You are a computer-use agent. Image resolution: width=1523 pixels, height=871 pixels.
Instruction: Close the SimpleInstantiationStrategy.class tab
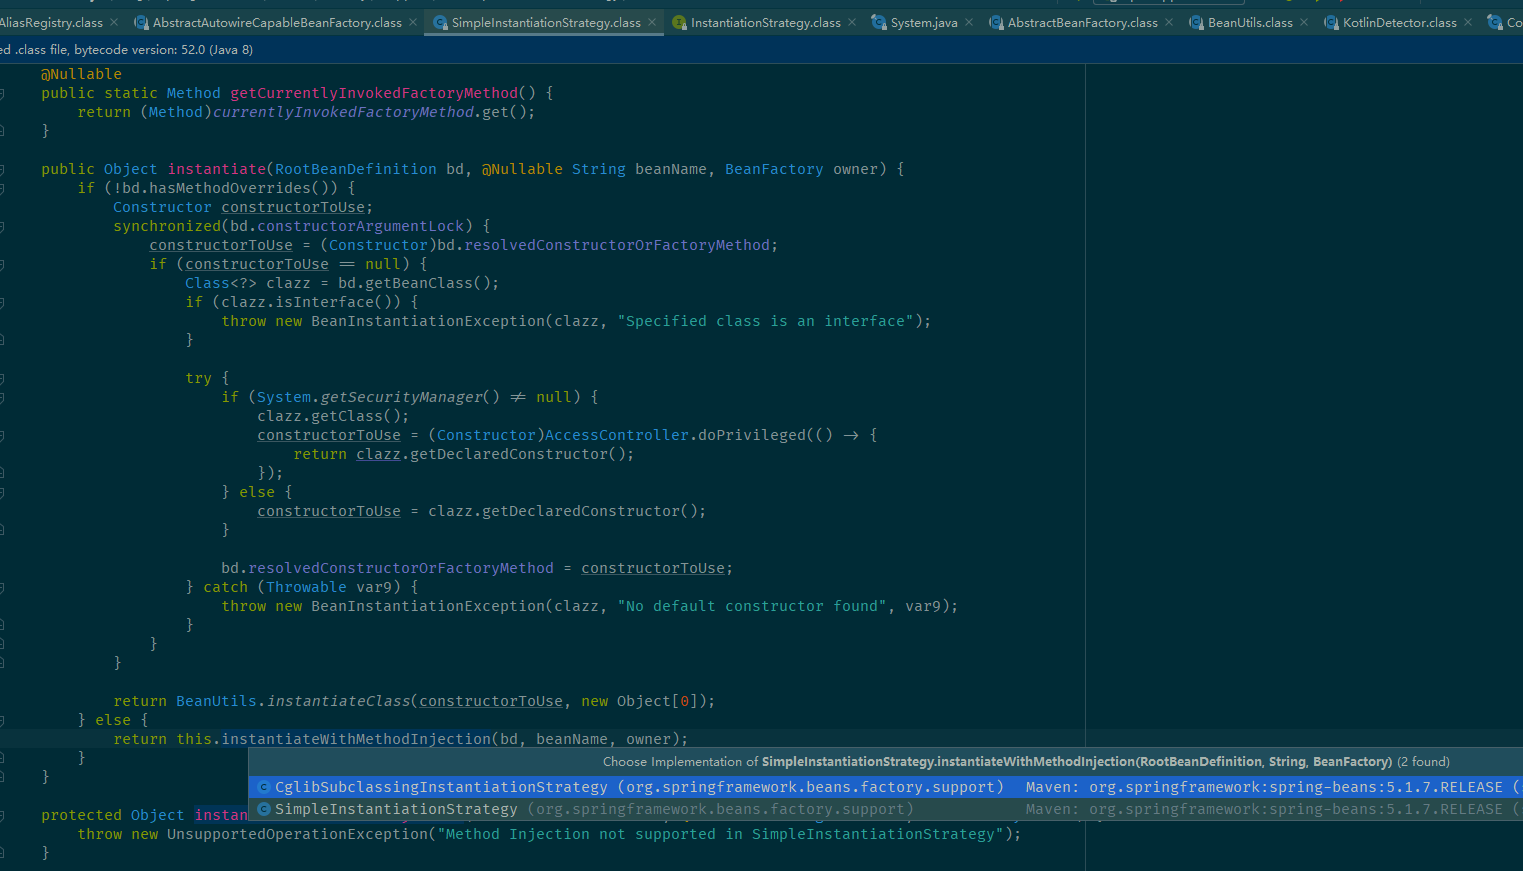point(652,22)
